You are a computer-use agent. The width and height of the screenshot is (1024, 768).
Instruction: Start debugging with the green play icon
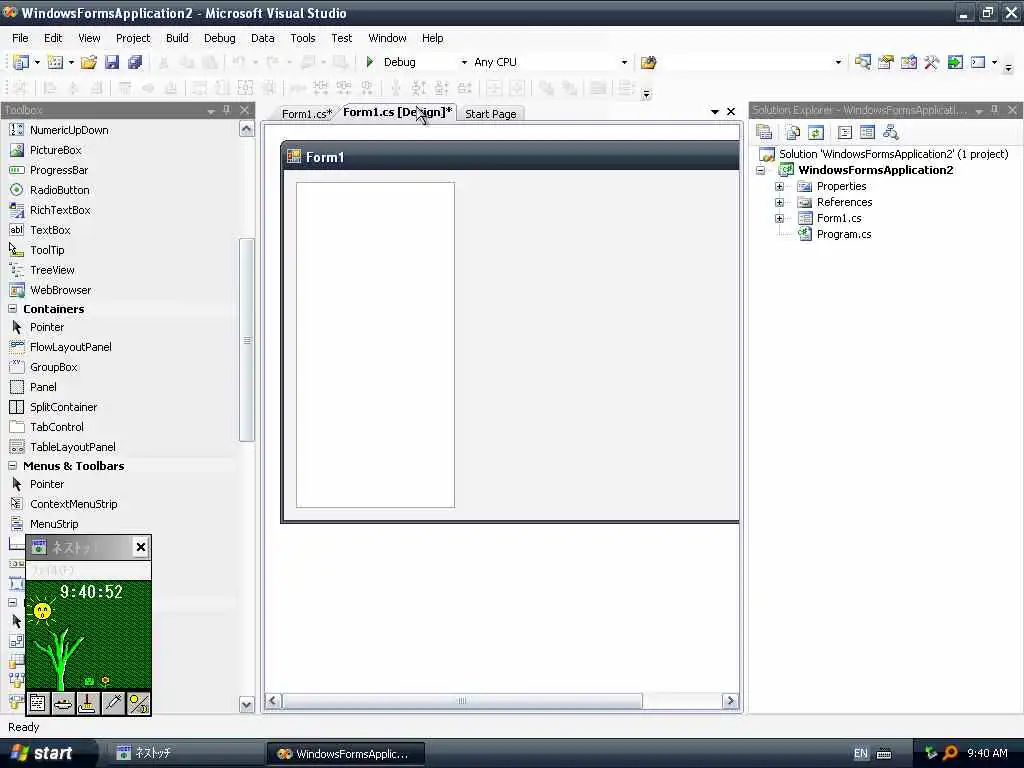370,62
